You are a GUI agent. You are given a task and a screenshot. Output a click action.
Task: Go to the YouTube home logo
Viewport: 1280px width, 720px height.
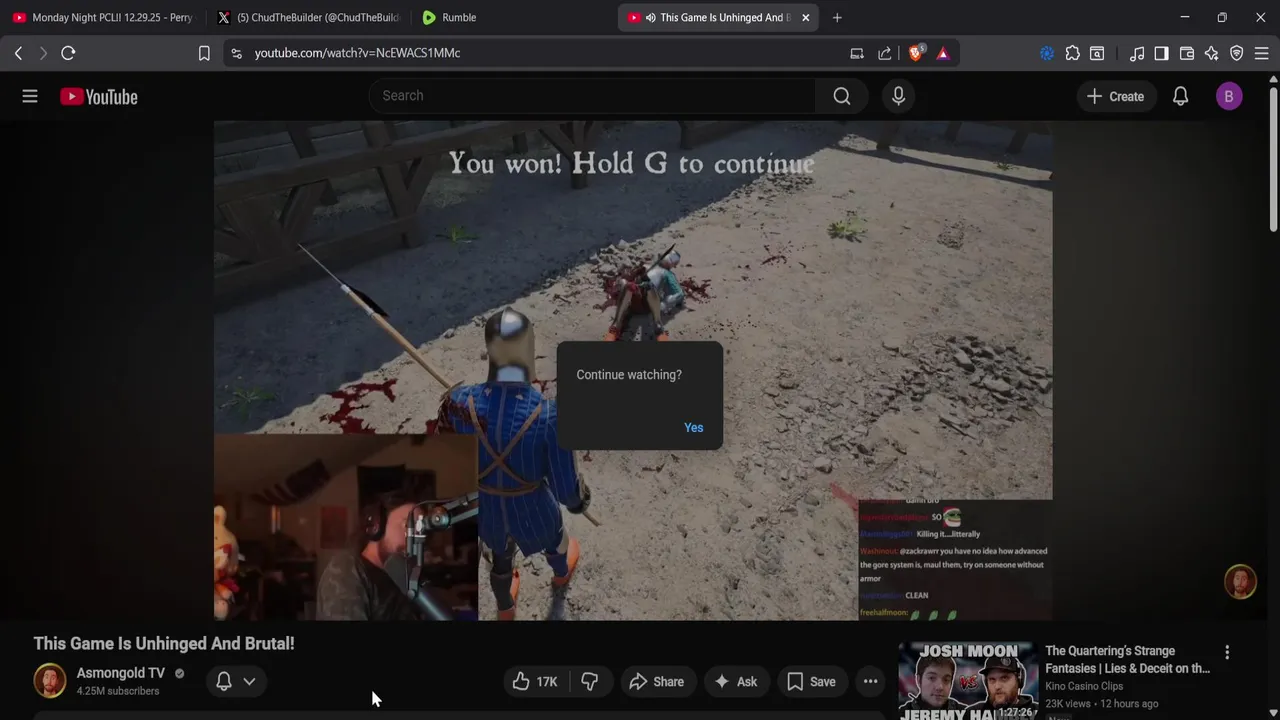tap(98, 96)
